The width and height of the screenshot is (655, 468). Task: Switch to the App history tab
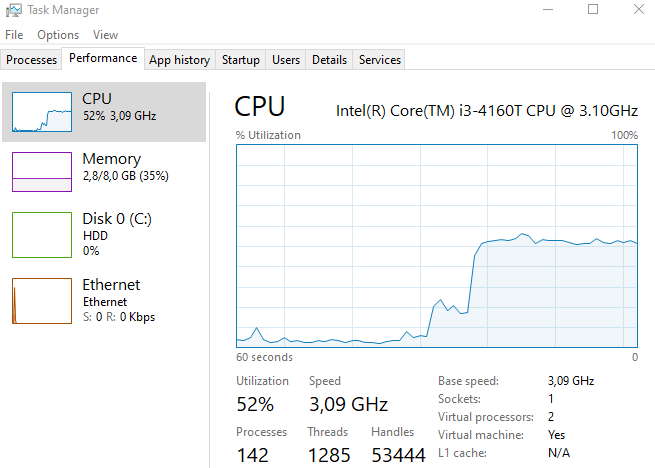[179, 60]
